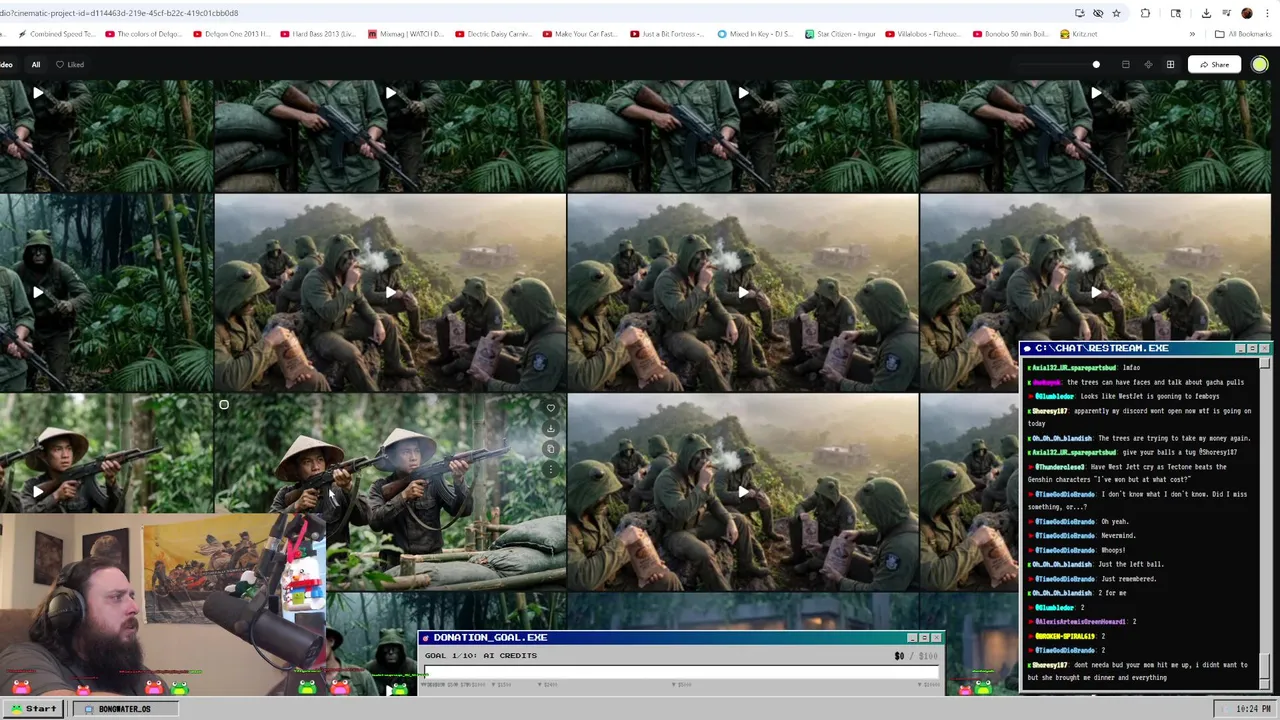Open the Hard Bass 2013 bookmark

[318, 34]
